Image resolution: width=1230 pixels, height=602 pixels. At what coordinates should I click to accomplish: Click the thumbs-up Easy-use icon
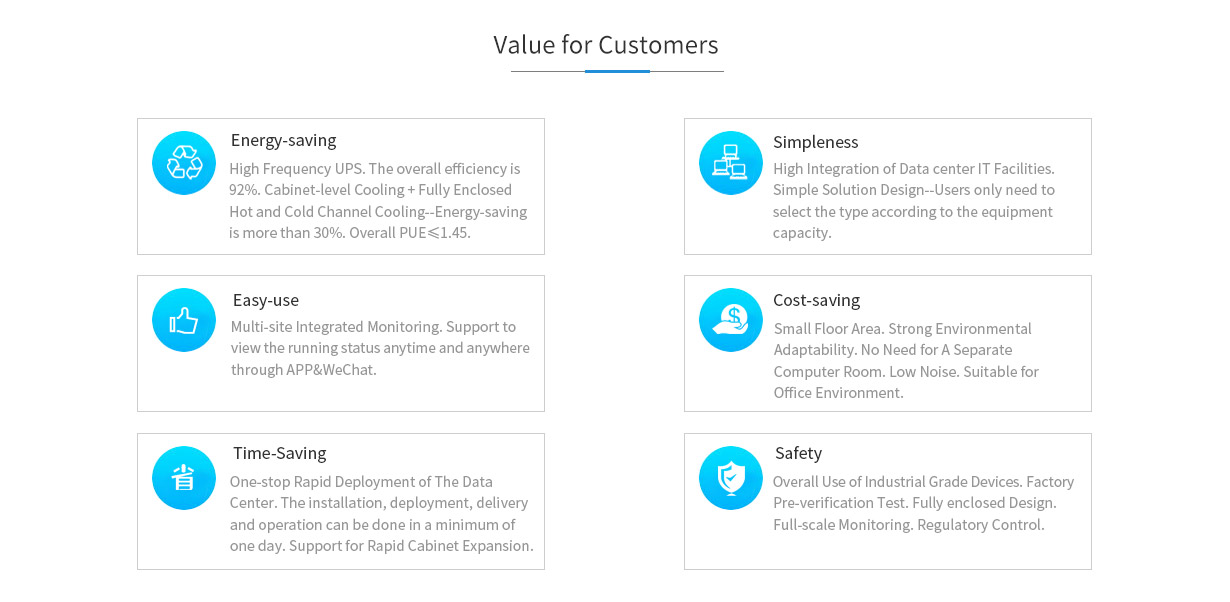(x=184, y=320)
